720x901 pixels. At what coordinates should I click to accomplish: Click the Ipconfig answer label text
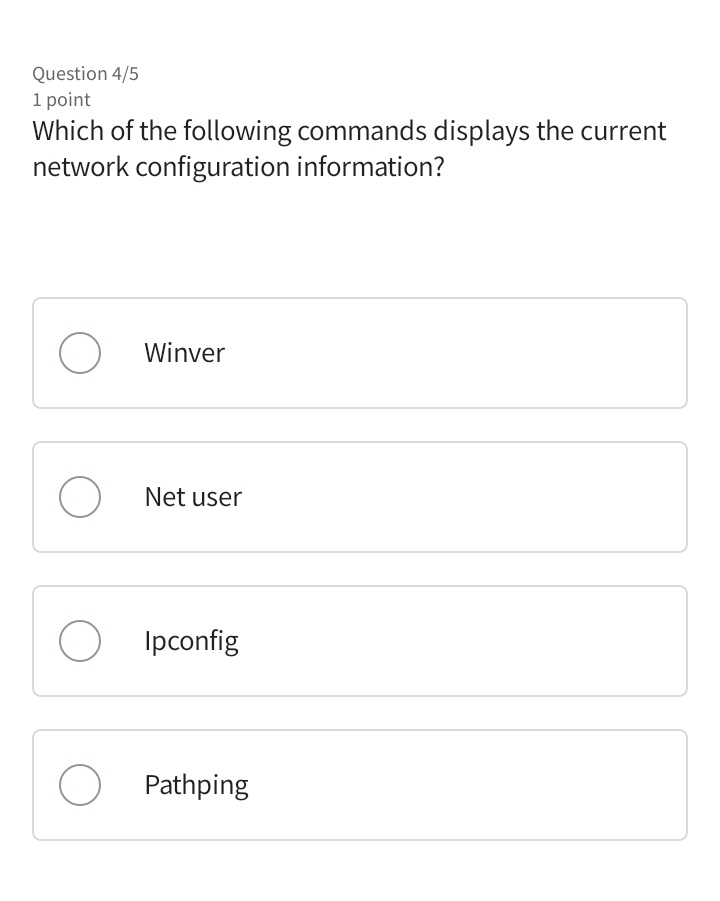191,641
